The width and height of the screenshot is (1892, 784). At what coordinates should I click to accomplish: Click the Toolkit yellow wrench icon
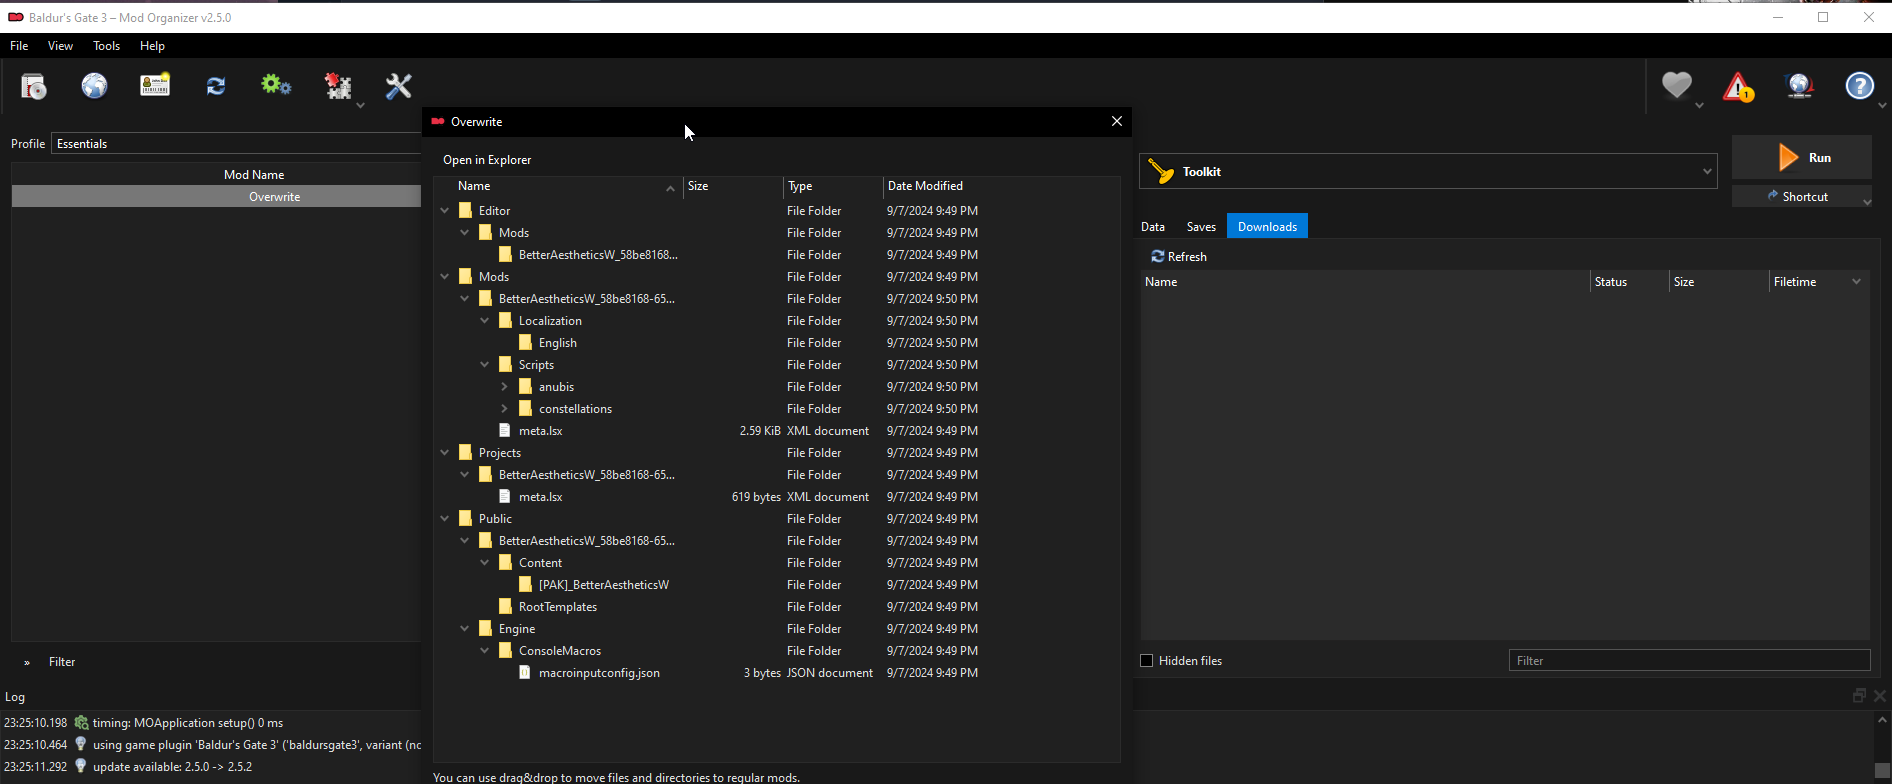(x=1161, y=172)
